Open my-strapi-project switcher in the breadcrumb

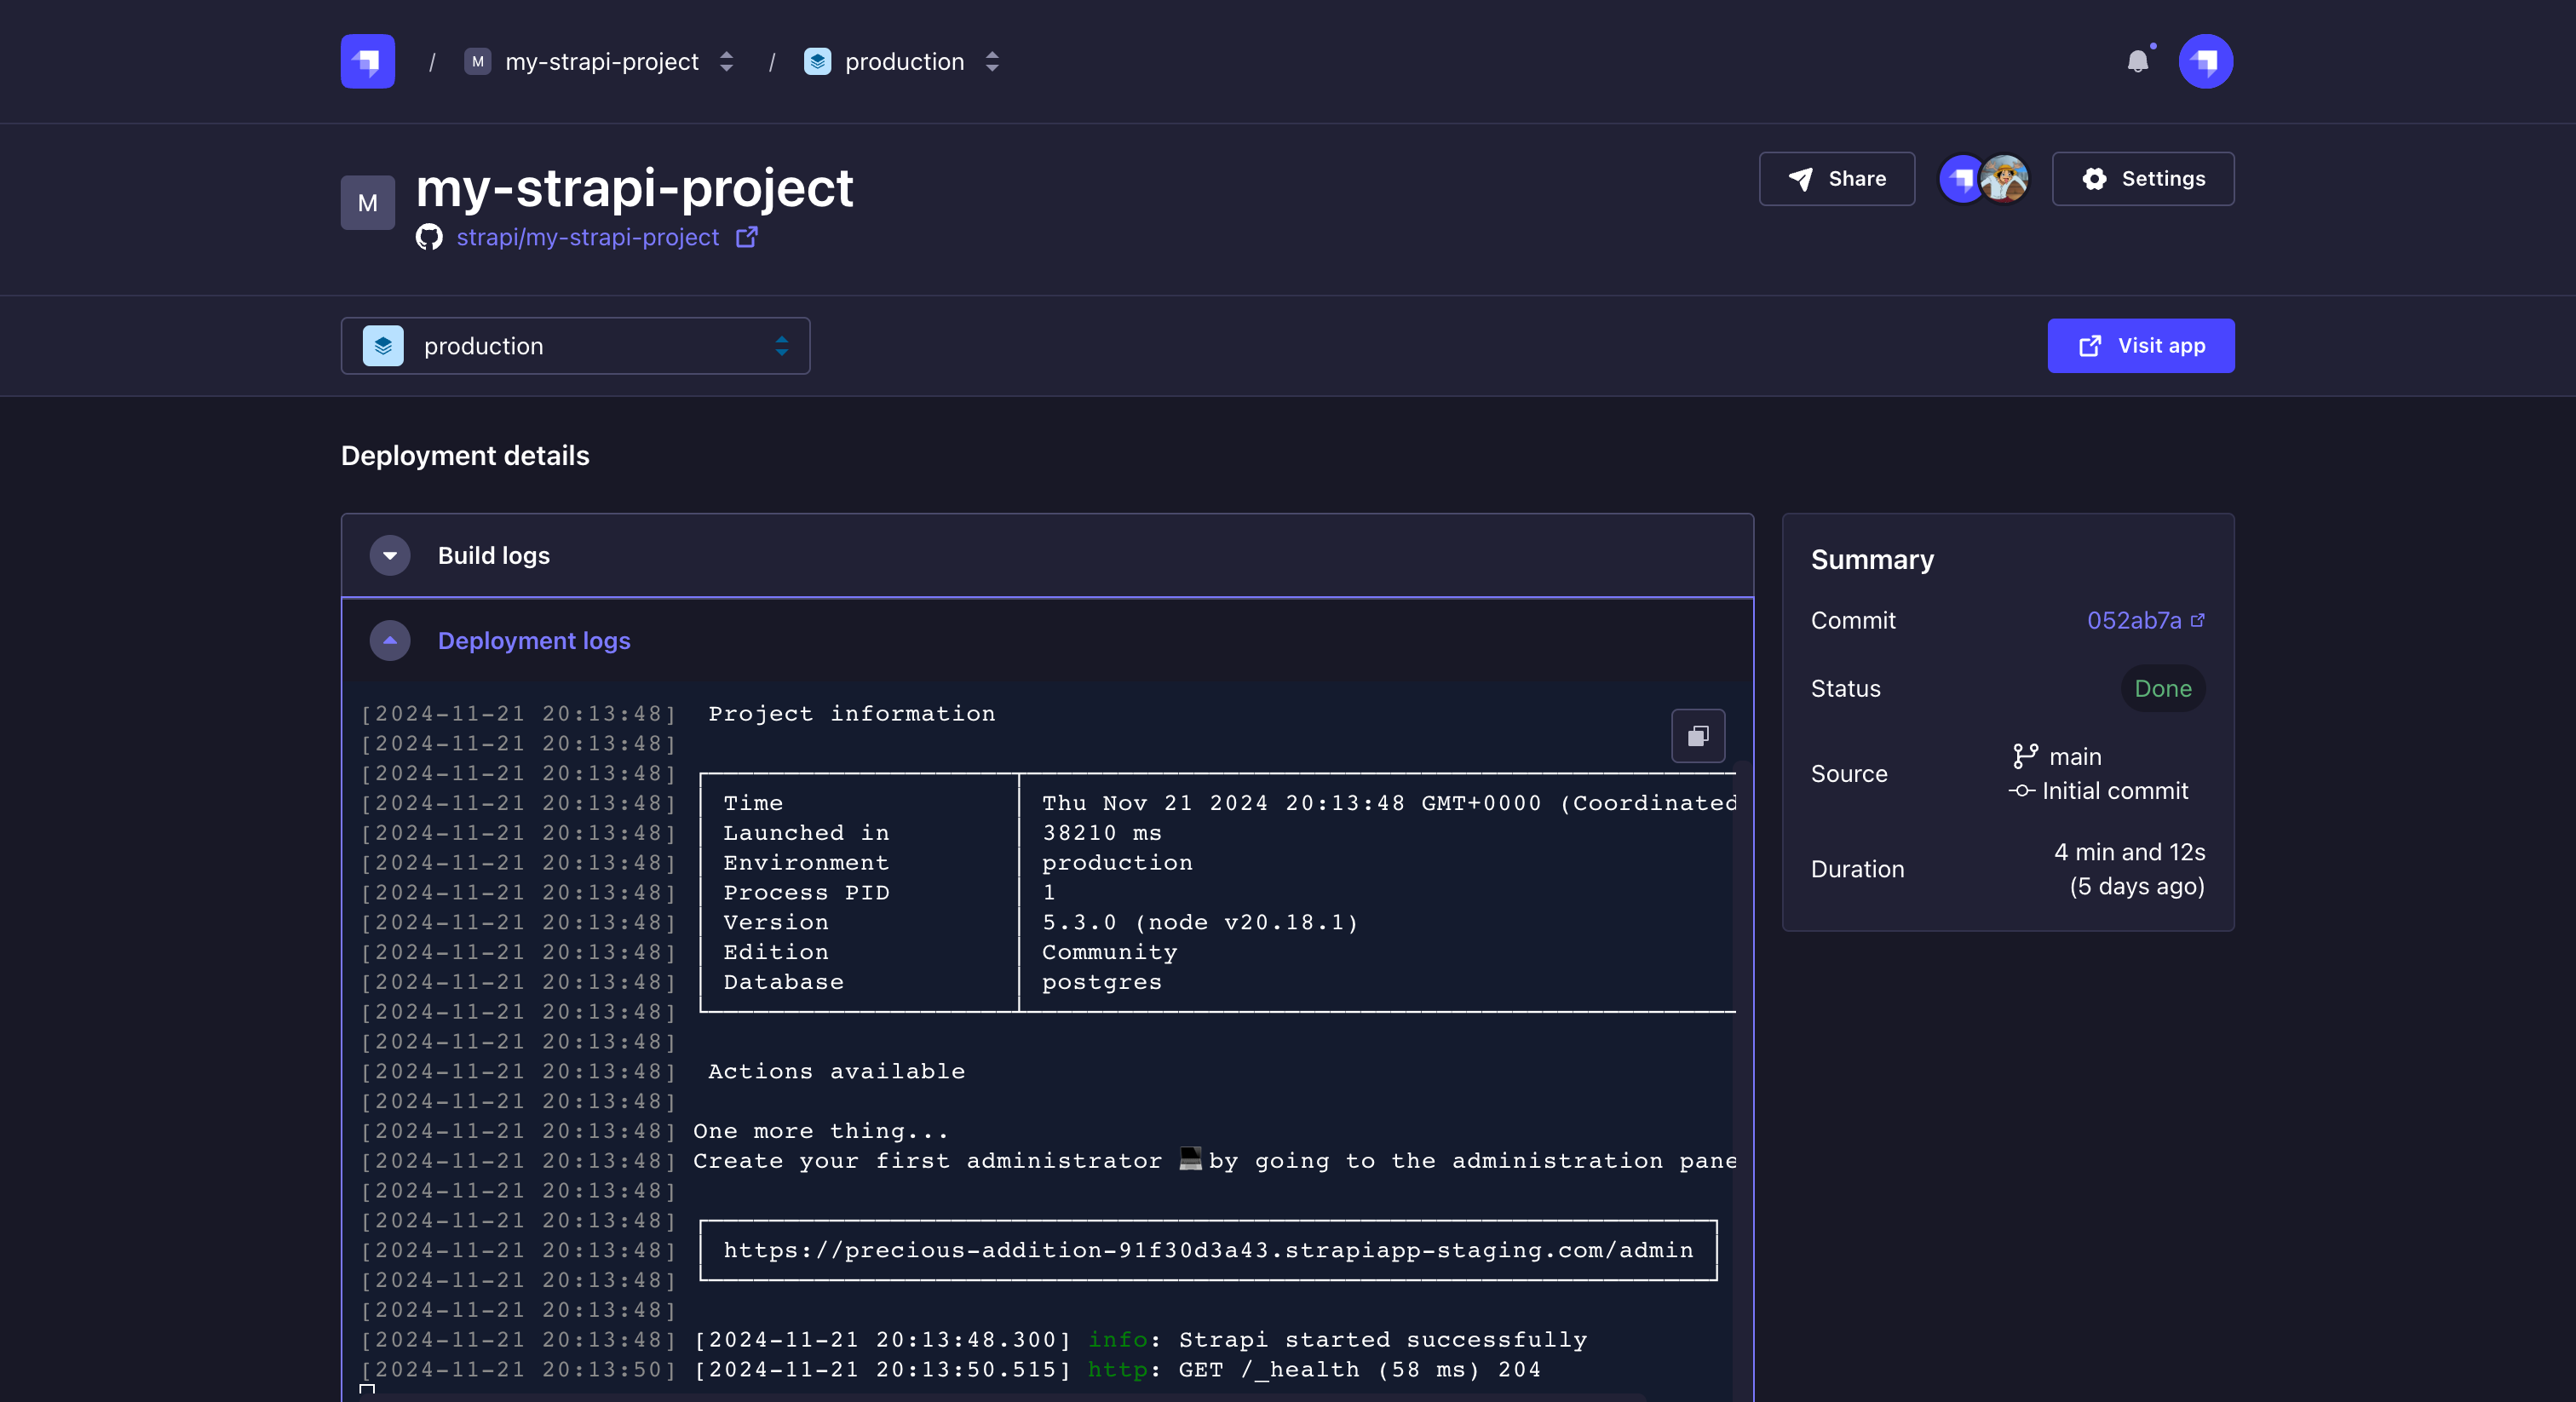click(x=601, y=62)
